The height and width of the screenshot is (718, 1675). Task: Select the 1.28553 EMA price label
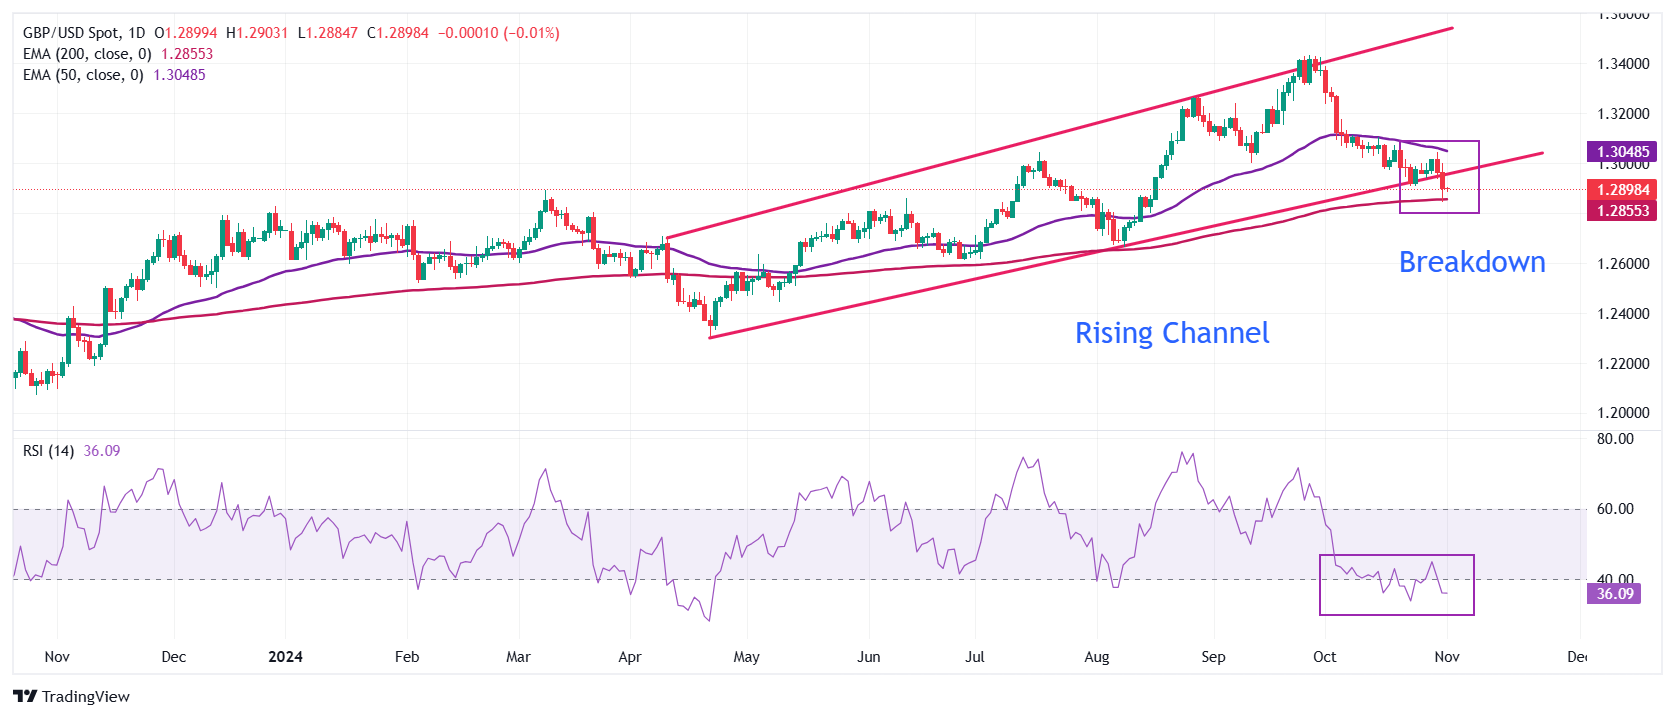1622,211
